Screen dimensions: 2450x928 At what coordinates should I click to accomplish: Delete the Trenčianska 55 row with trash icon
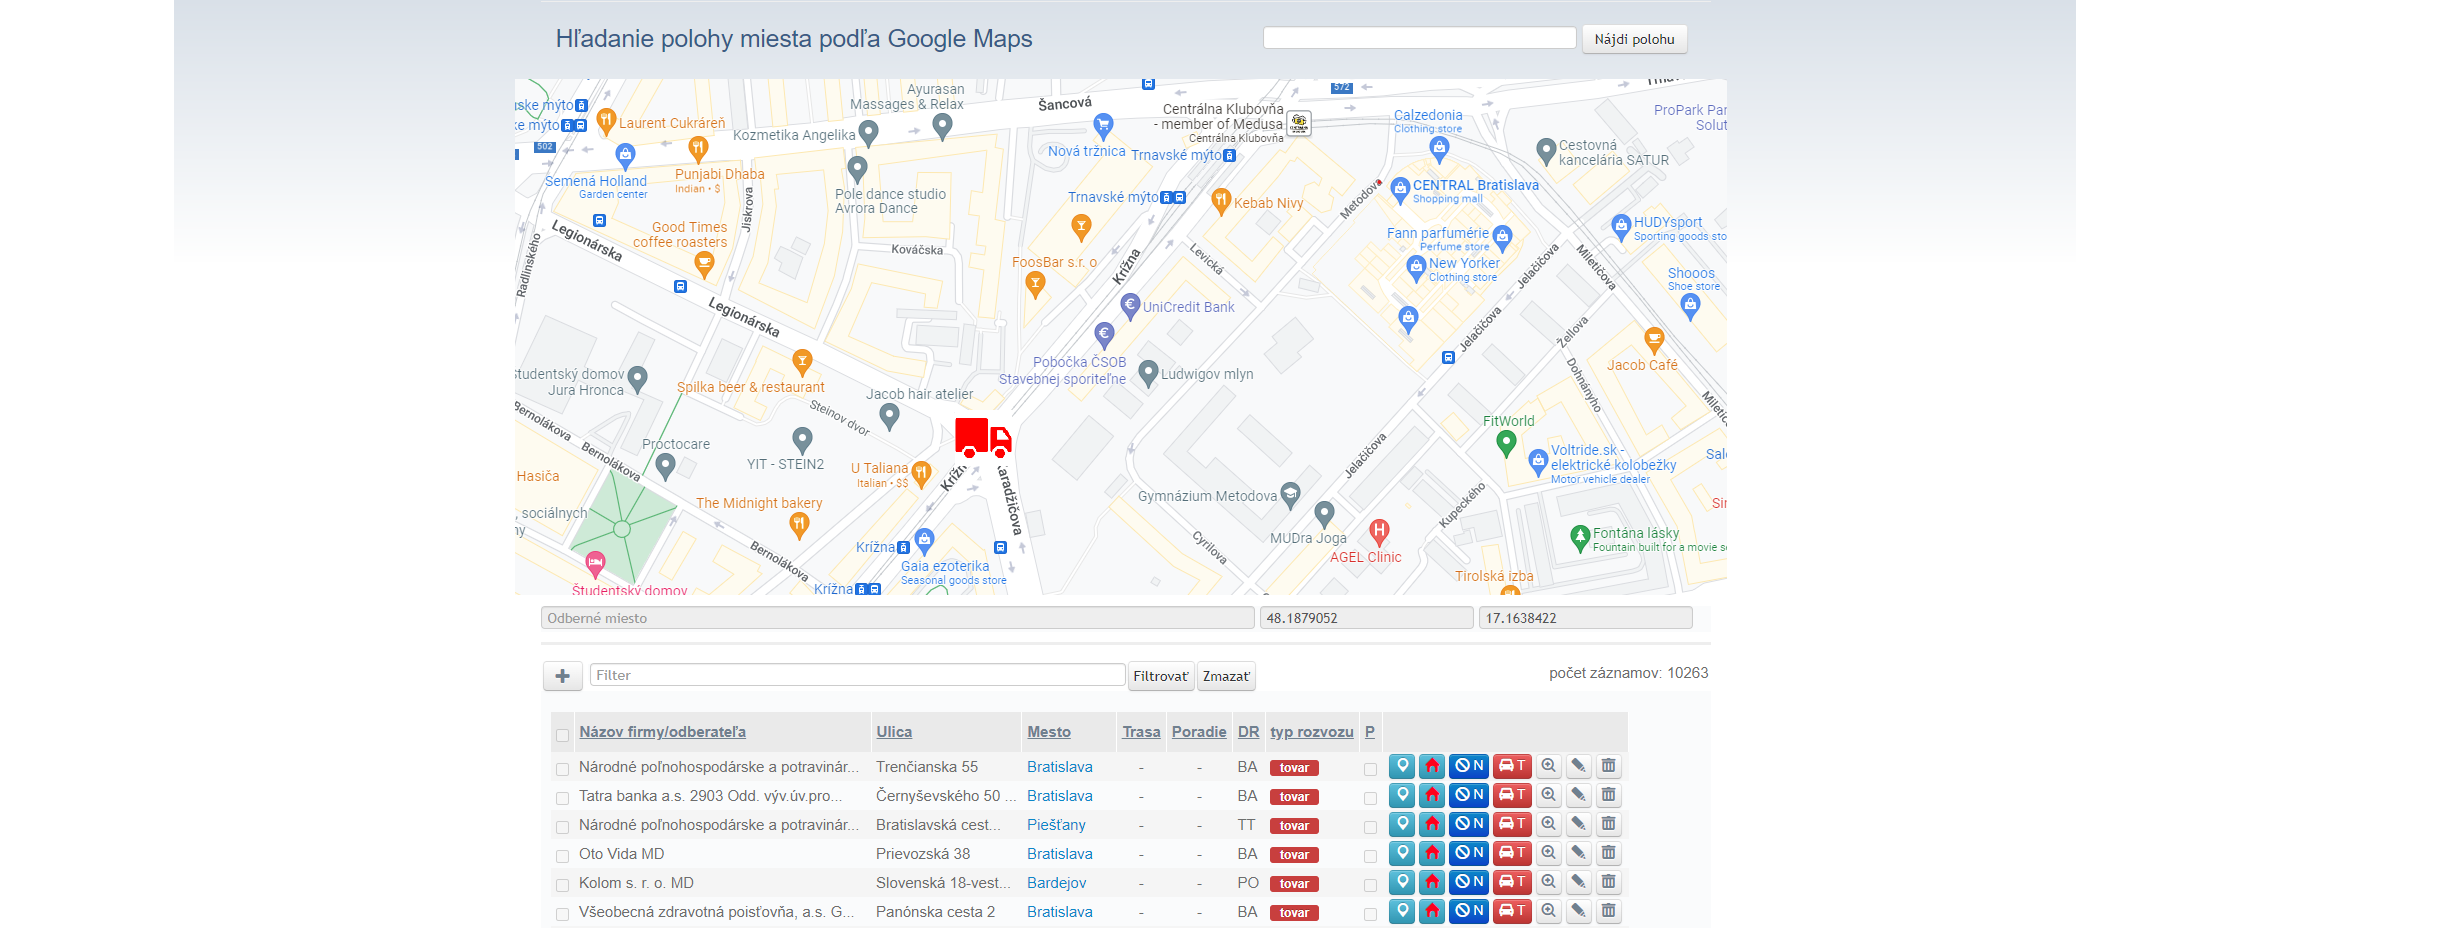point(1608,766)
